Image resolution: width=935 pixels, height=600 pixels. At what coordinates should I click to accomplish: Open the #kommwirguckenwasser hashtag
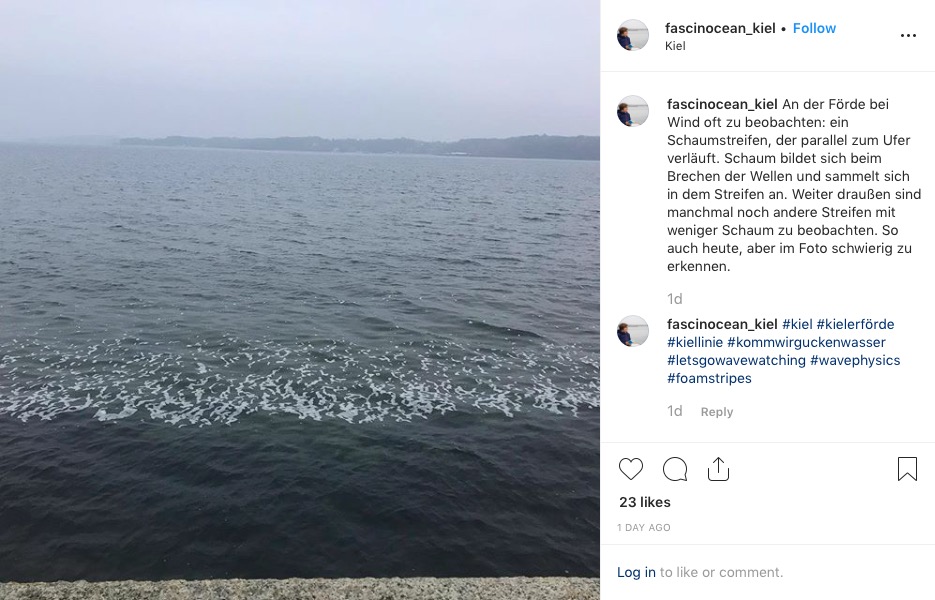tap(806, 342)
